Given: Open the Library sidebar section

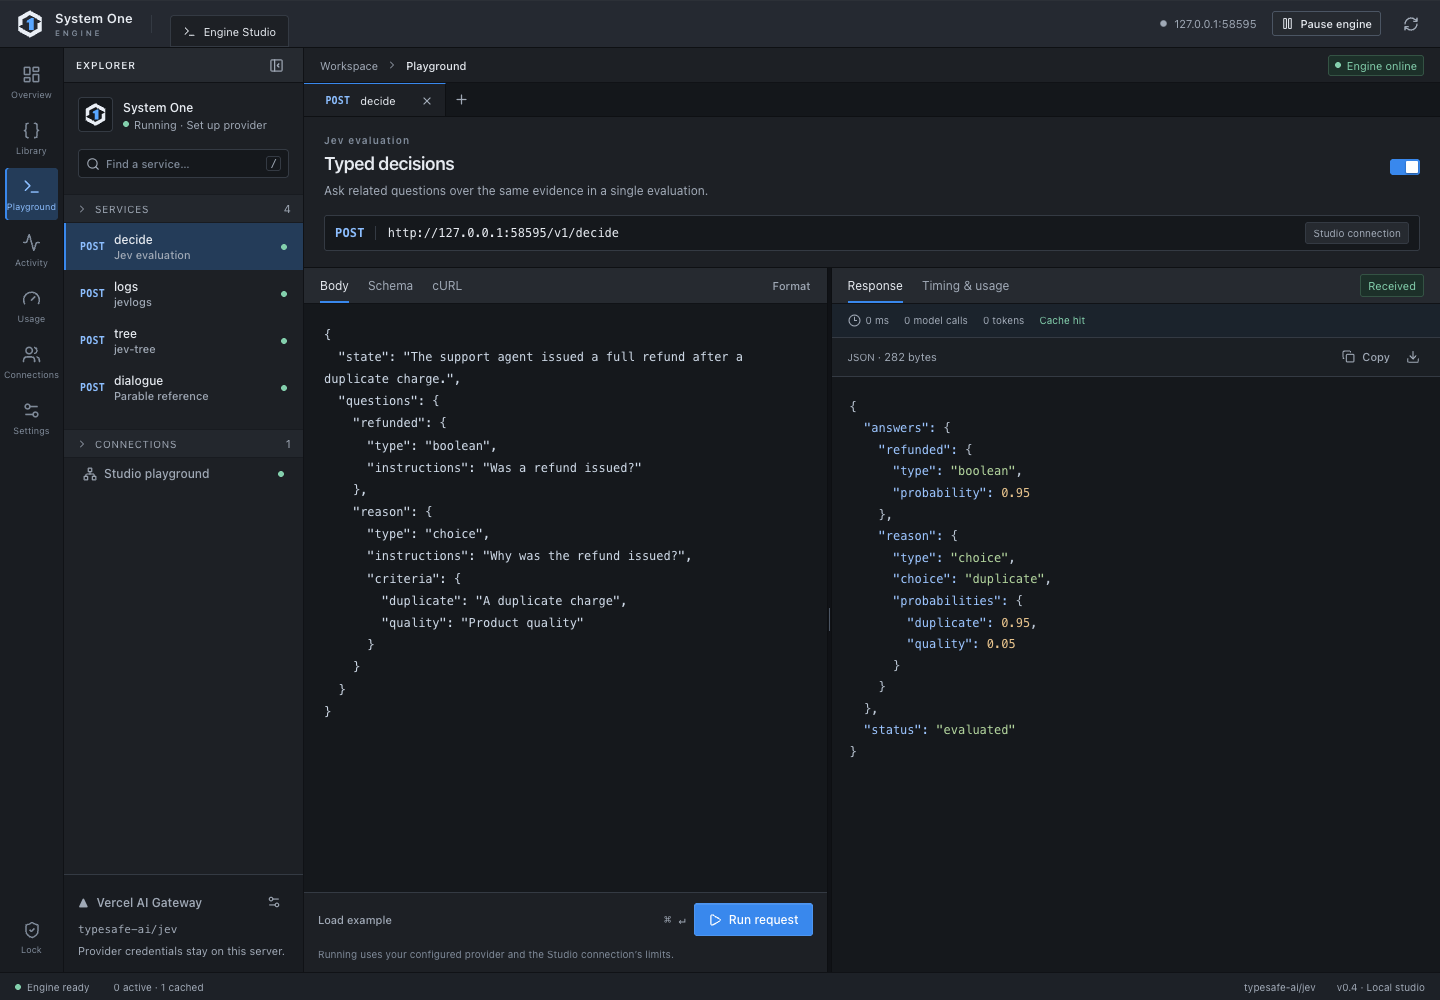Looking at the screenshot, I should [31, 138].
